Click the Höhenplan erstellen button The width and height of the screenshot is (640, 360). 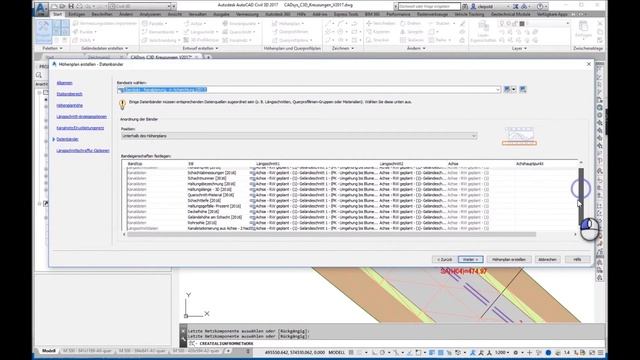pyautogui.click(x=509, y=260)
